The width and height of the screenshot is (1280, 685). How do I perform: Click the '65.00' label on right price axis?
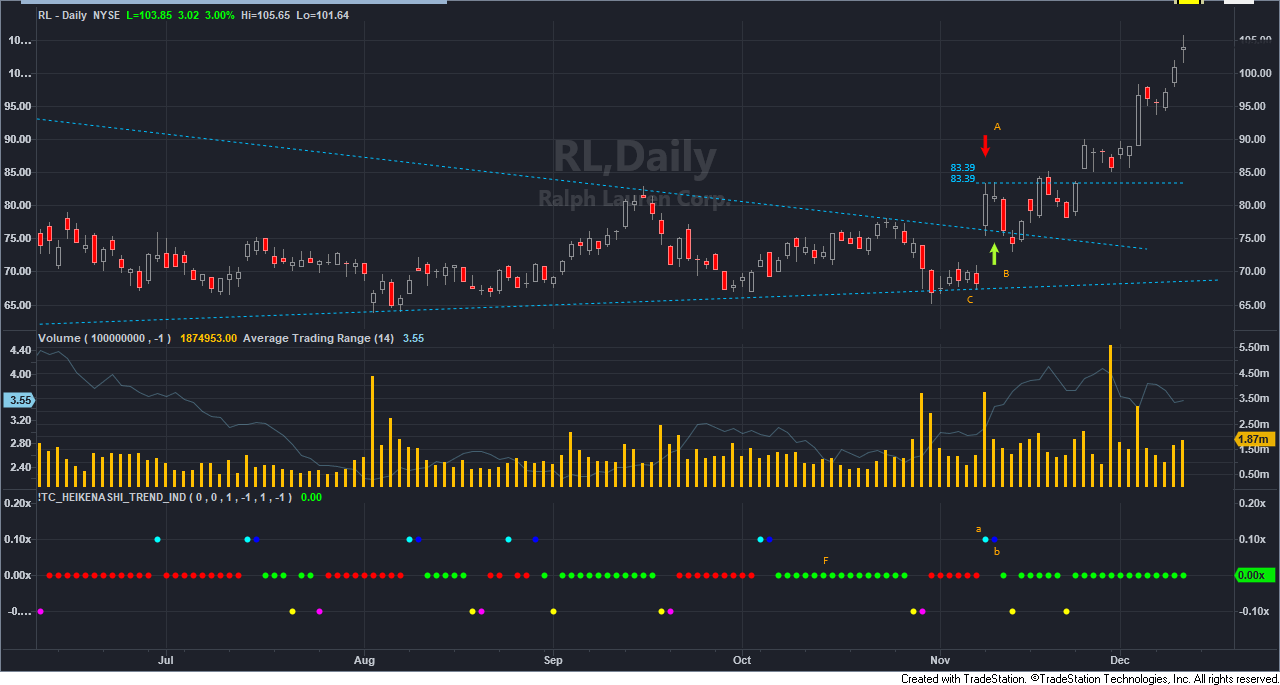pyautogui.click(x=1254, y=305)
